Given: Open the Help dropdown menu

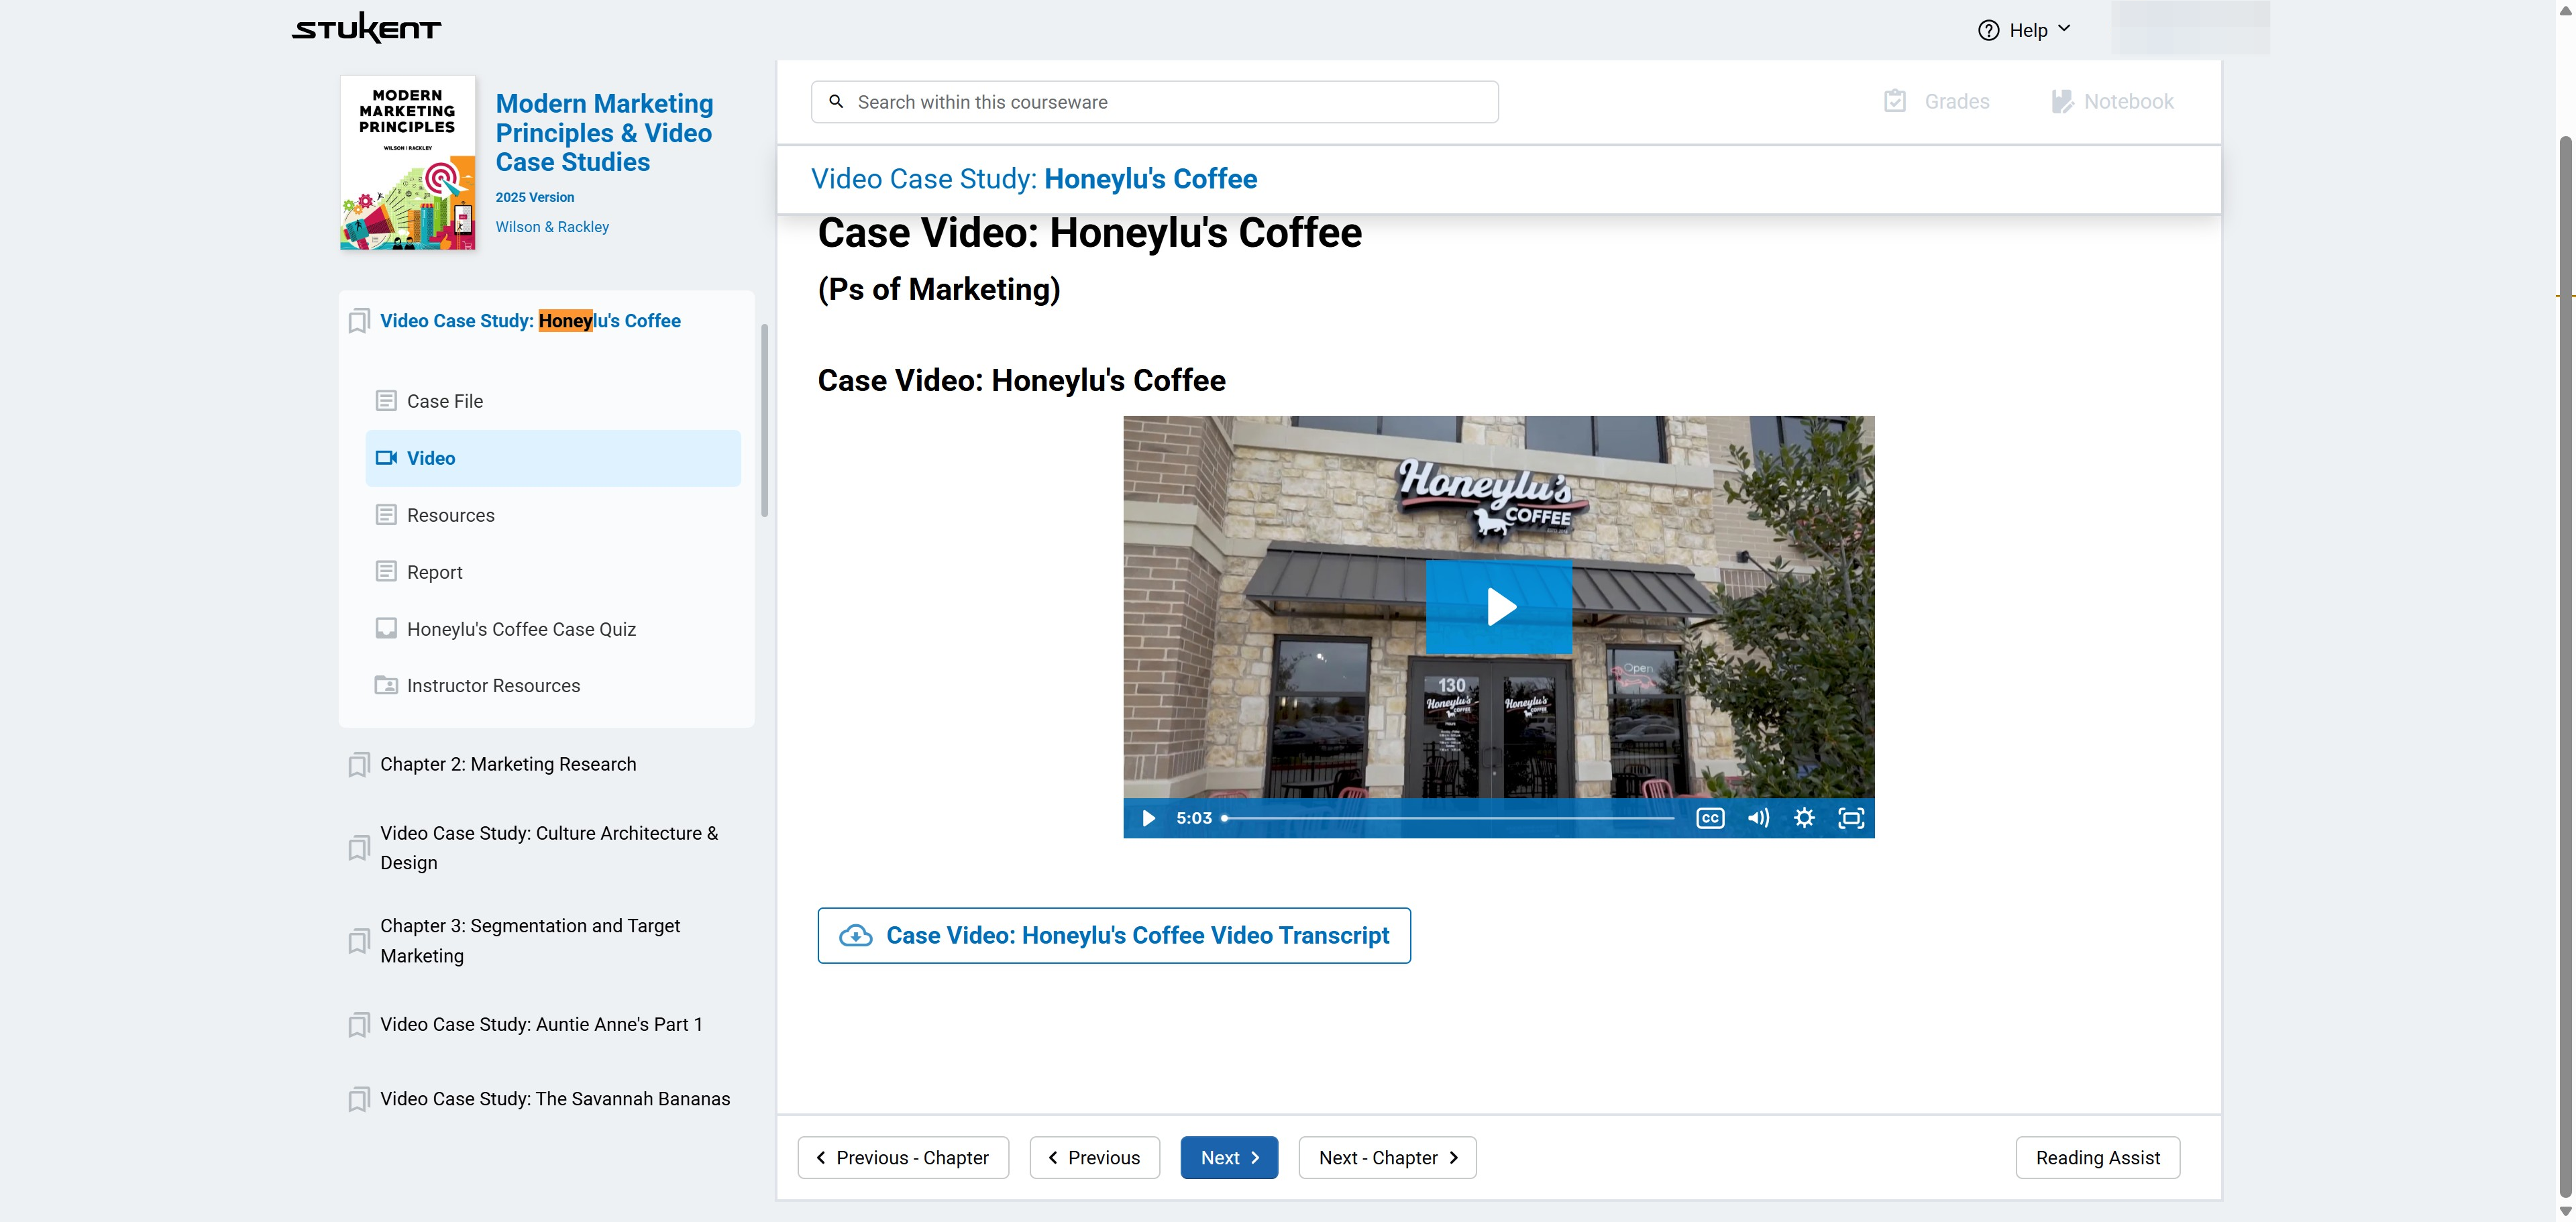Looking at the screenshot, I should [x=2024, y=30].
